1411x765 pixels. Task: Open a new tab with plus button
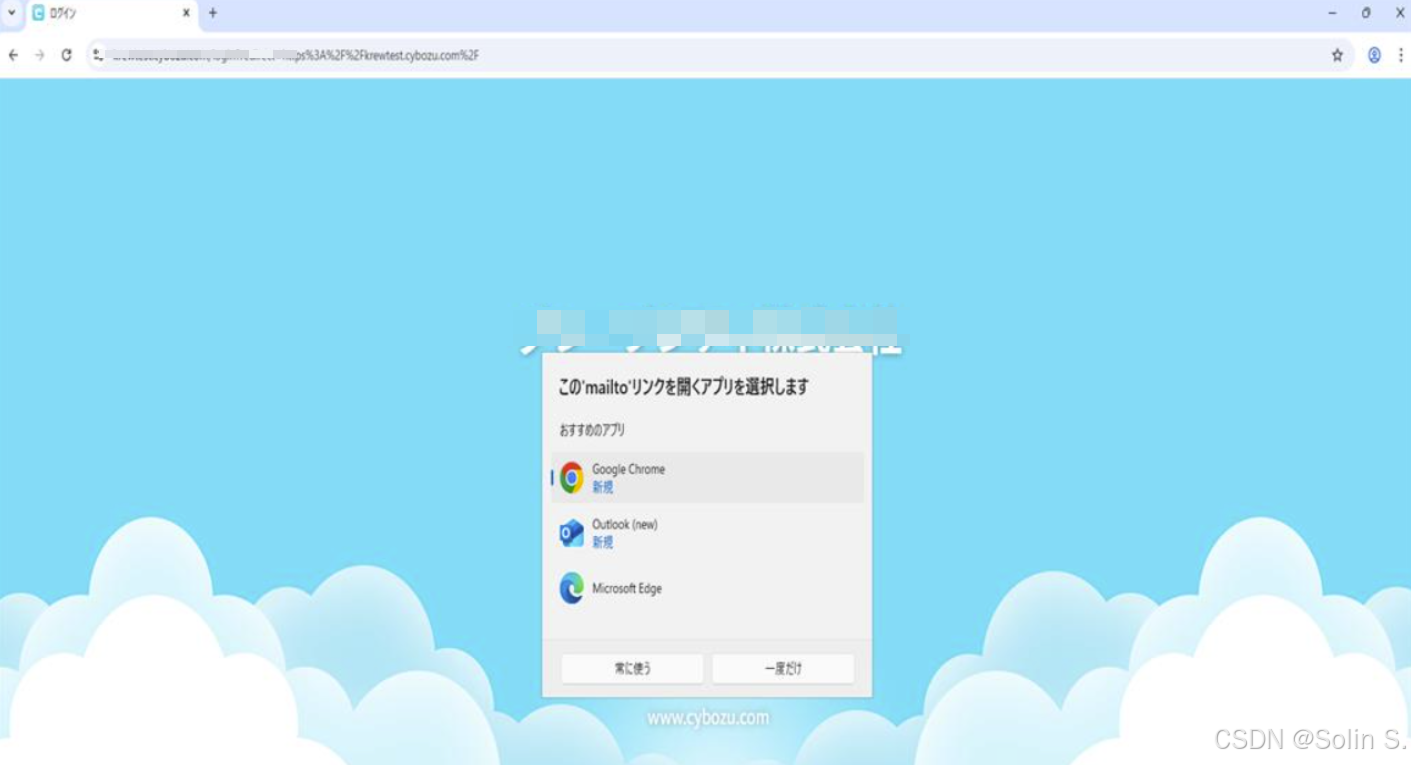[212, 13]
